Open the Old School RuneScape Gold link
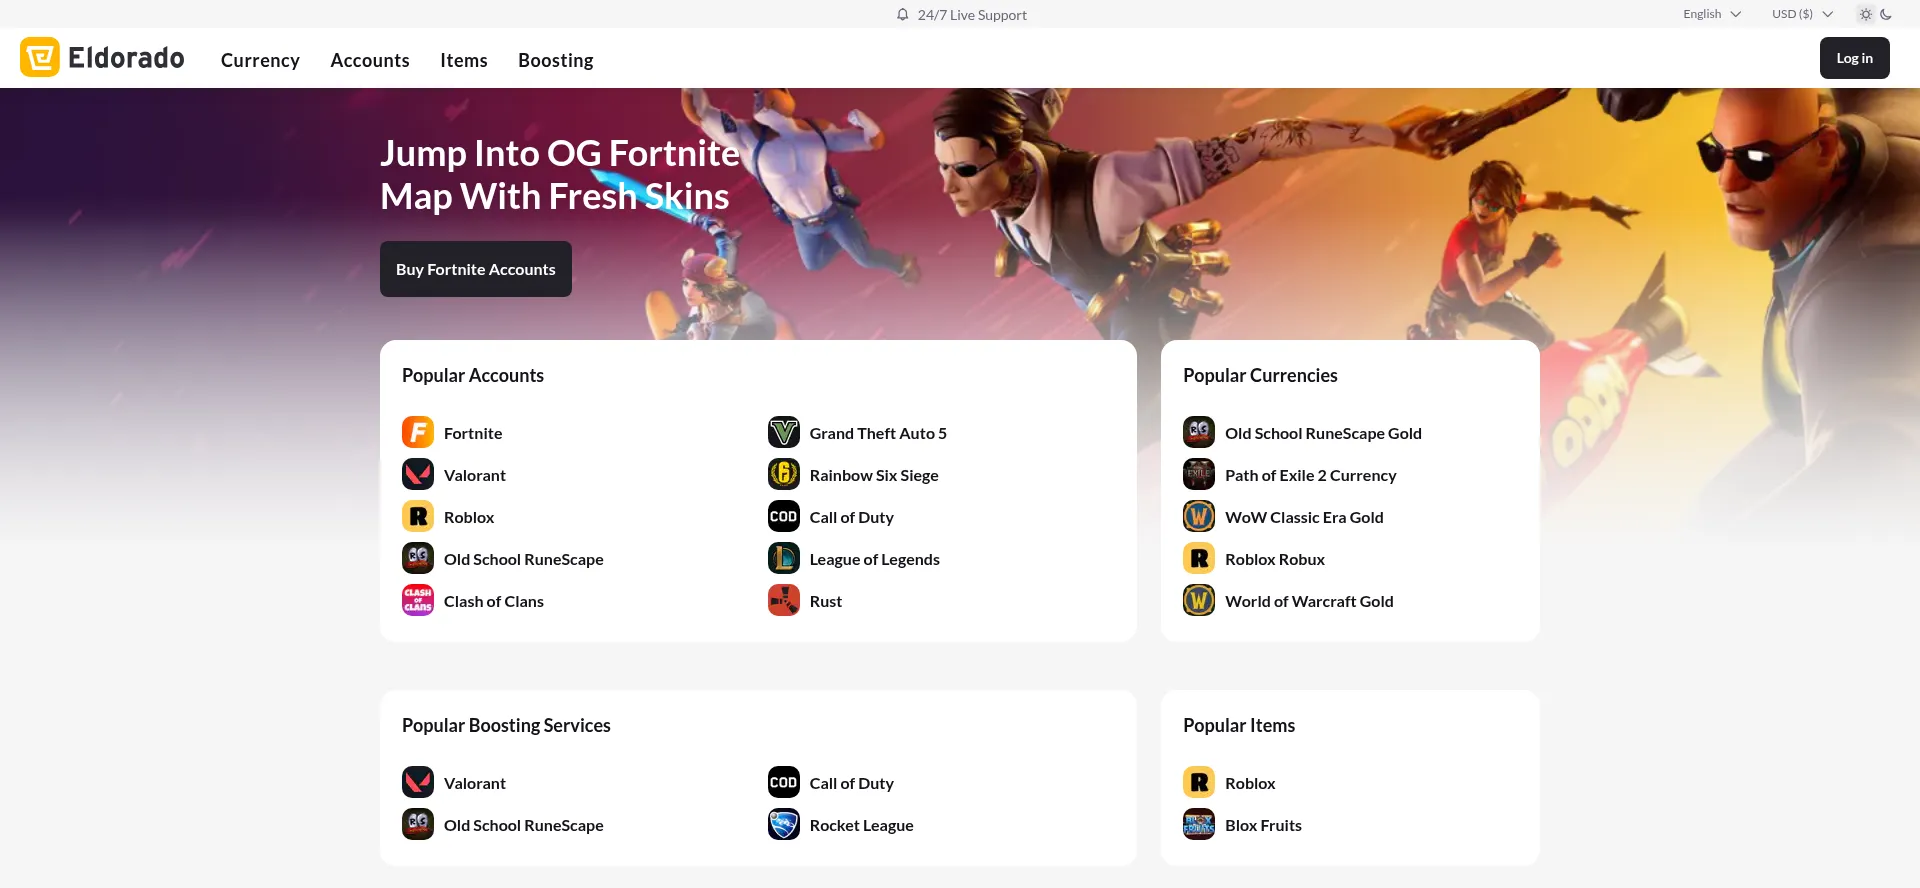The image size is (1920, 888). [x=1323, y=433]
